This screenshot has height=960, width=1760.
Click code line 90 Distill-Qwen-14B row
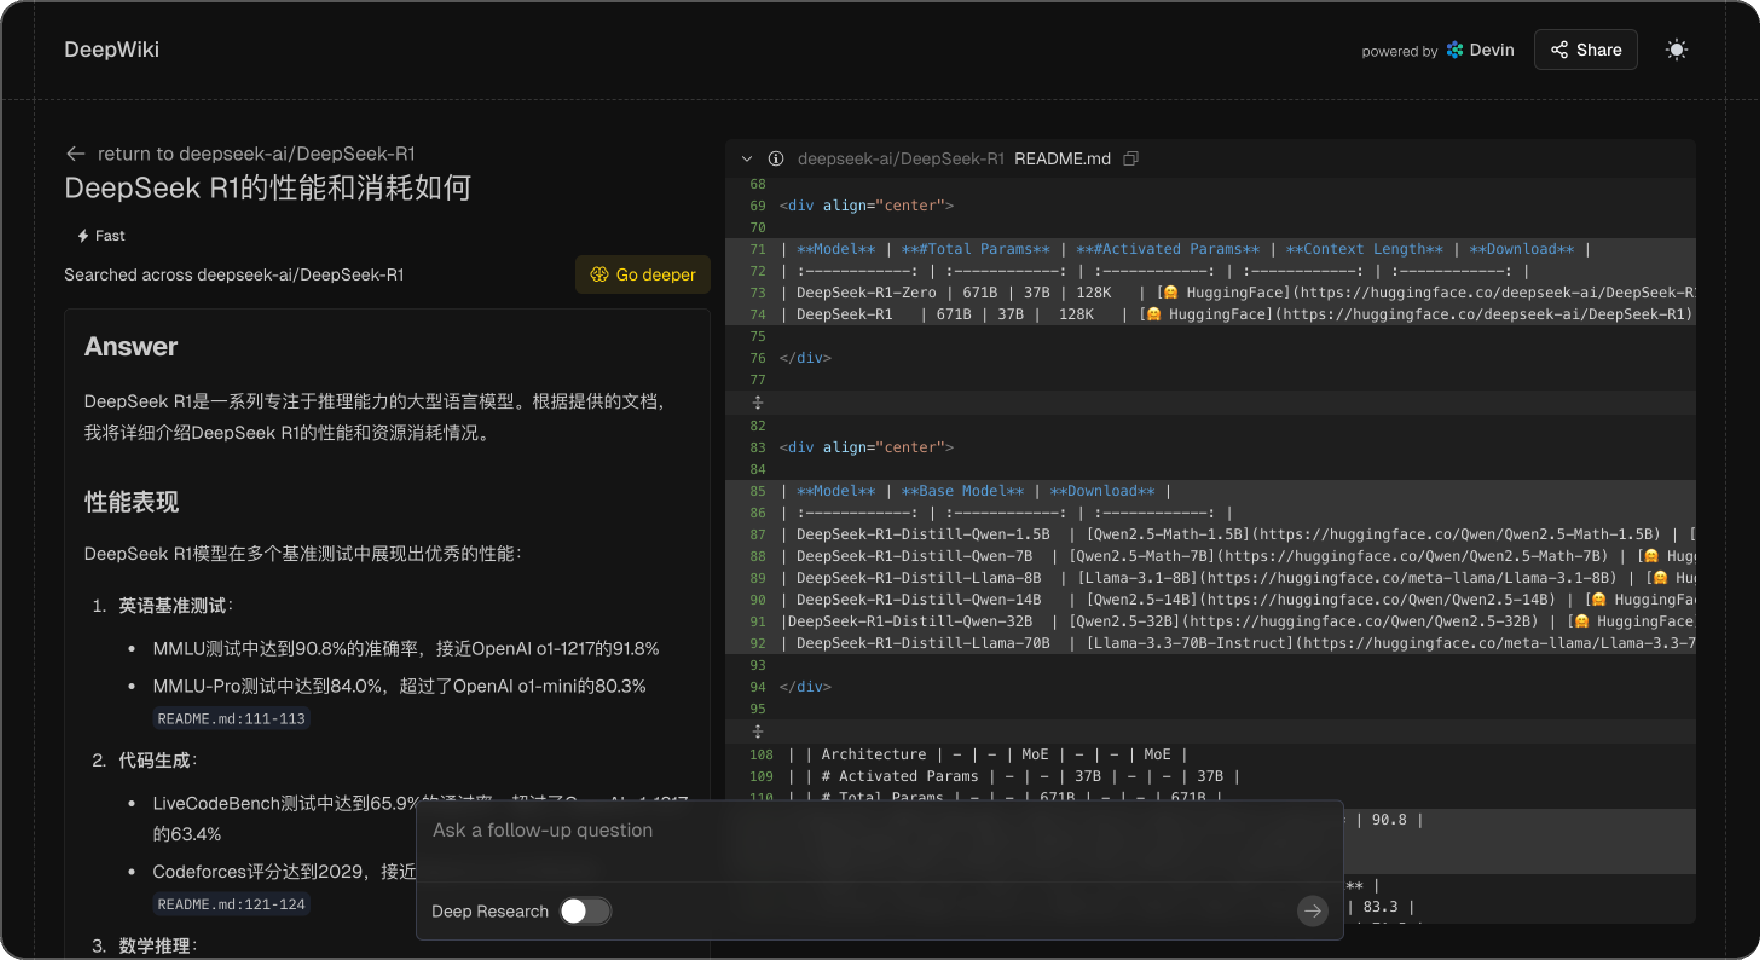tap(1210, 600)
